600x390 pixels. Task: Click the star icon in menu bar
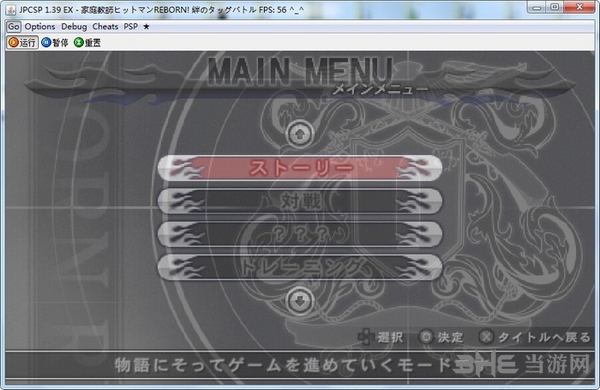pos(146,26)
